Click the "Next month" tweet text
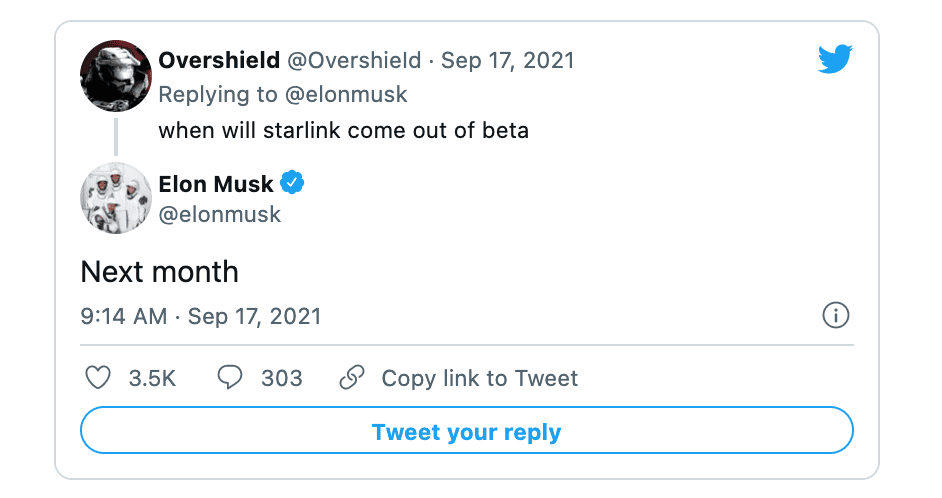 159,272
